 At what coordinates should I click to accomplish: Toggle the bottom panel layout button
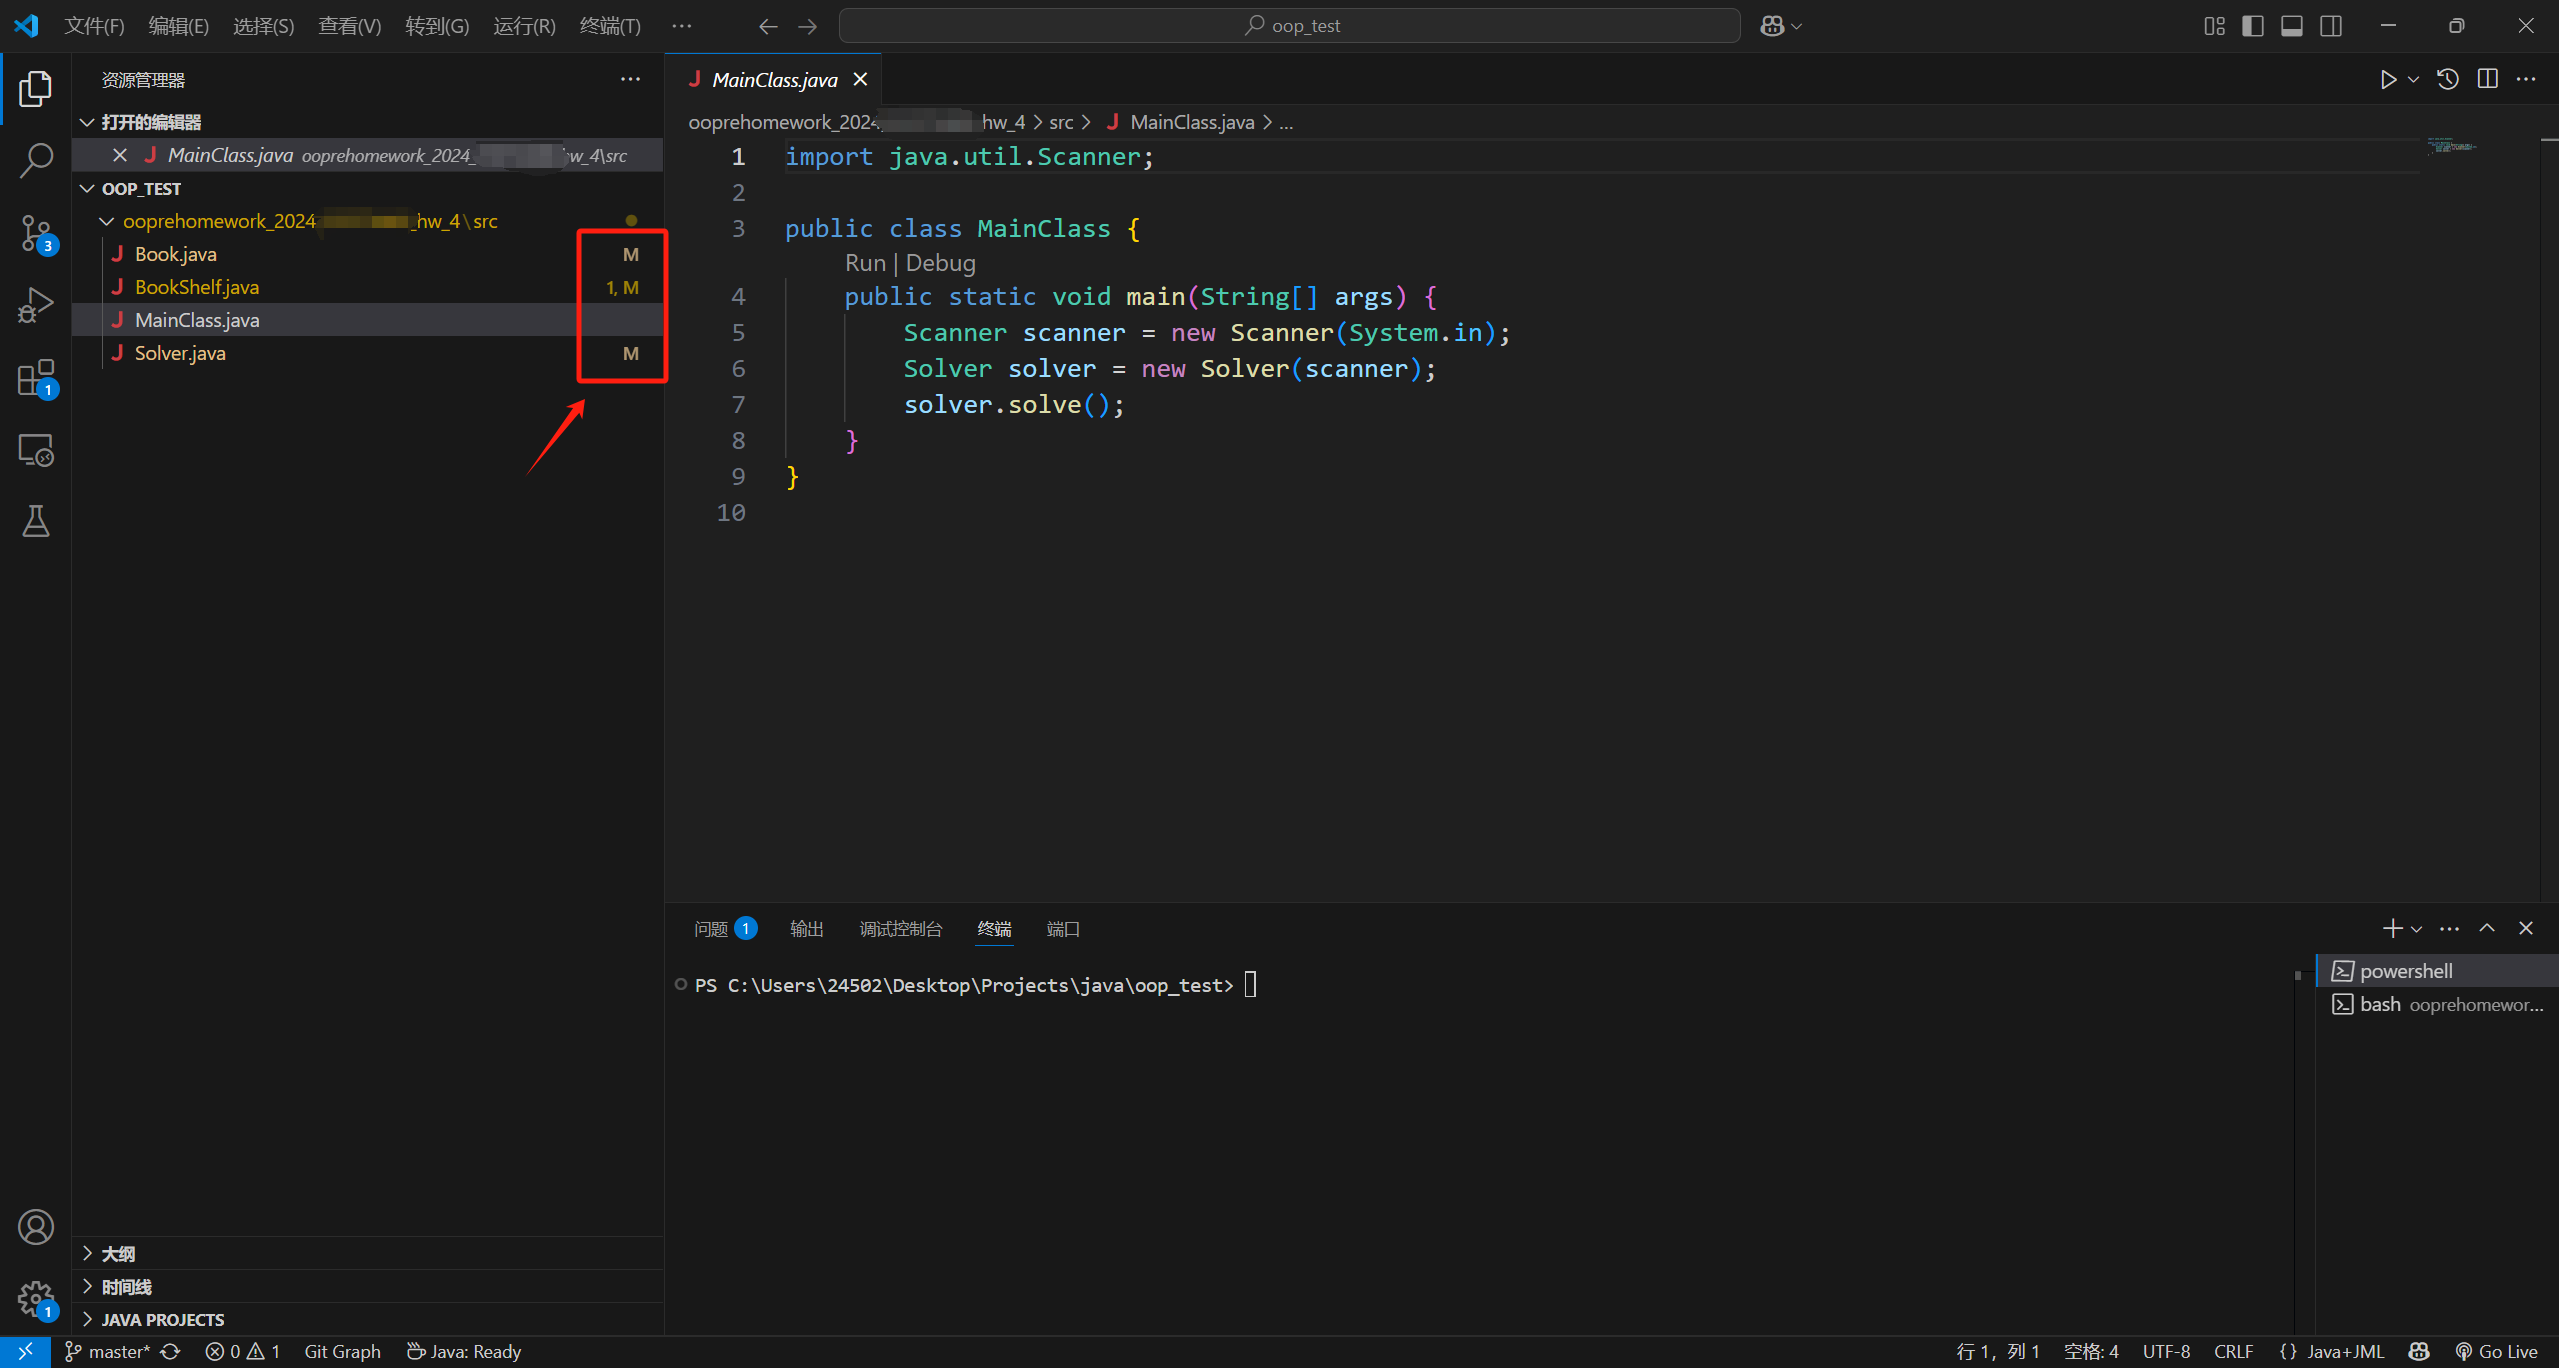(x=2292, y=26)
